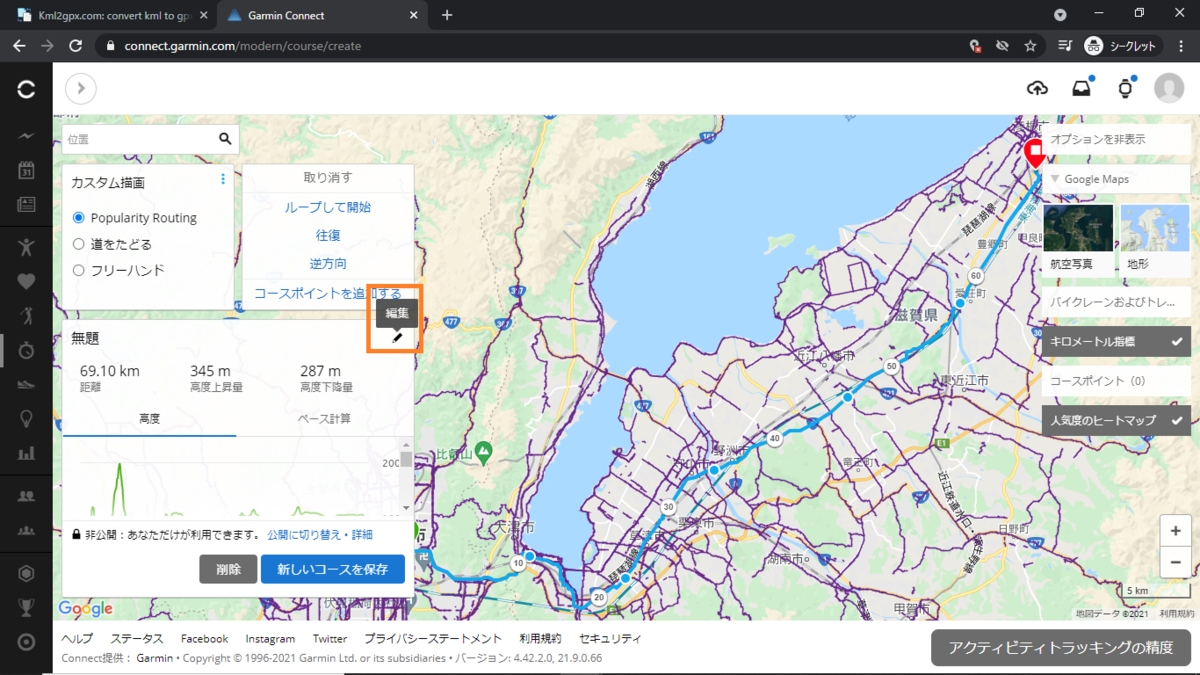Expand the sidebar with the arrow circle button

tap(81, 89)
